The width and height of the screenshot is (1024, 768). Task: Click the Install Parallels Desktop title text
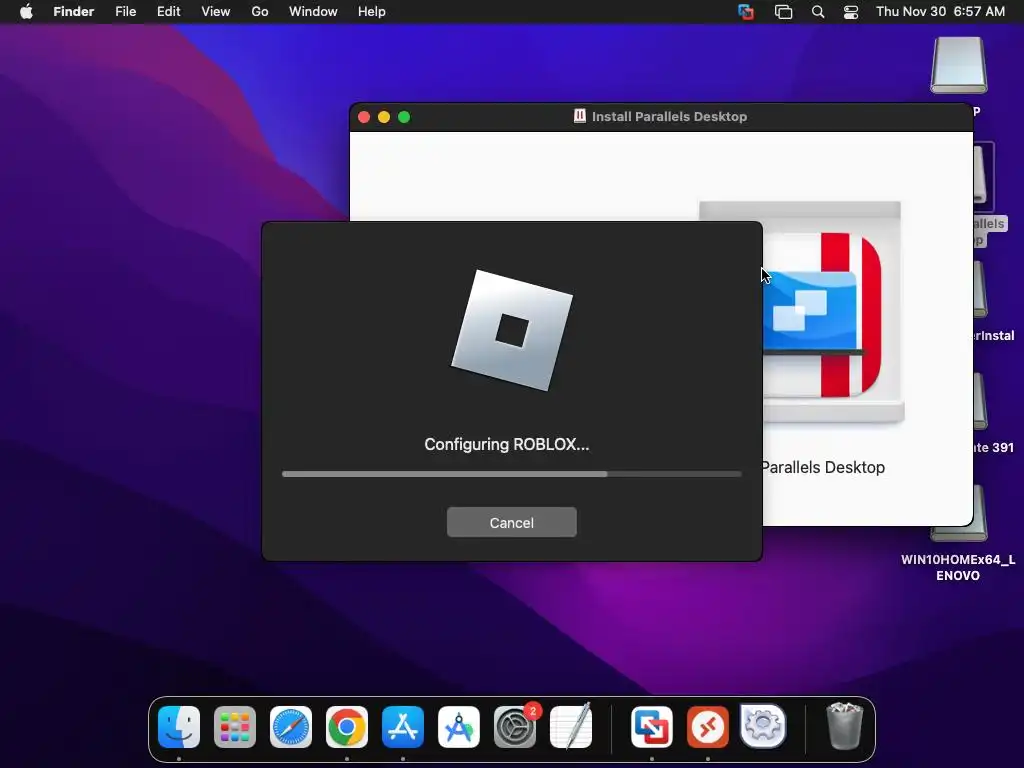click(x=669, y=117)
